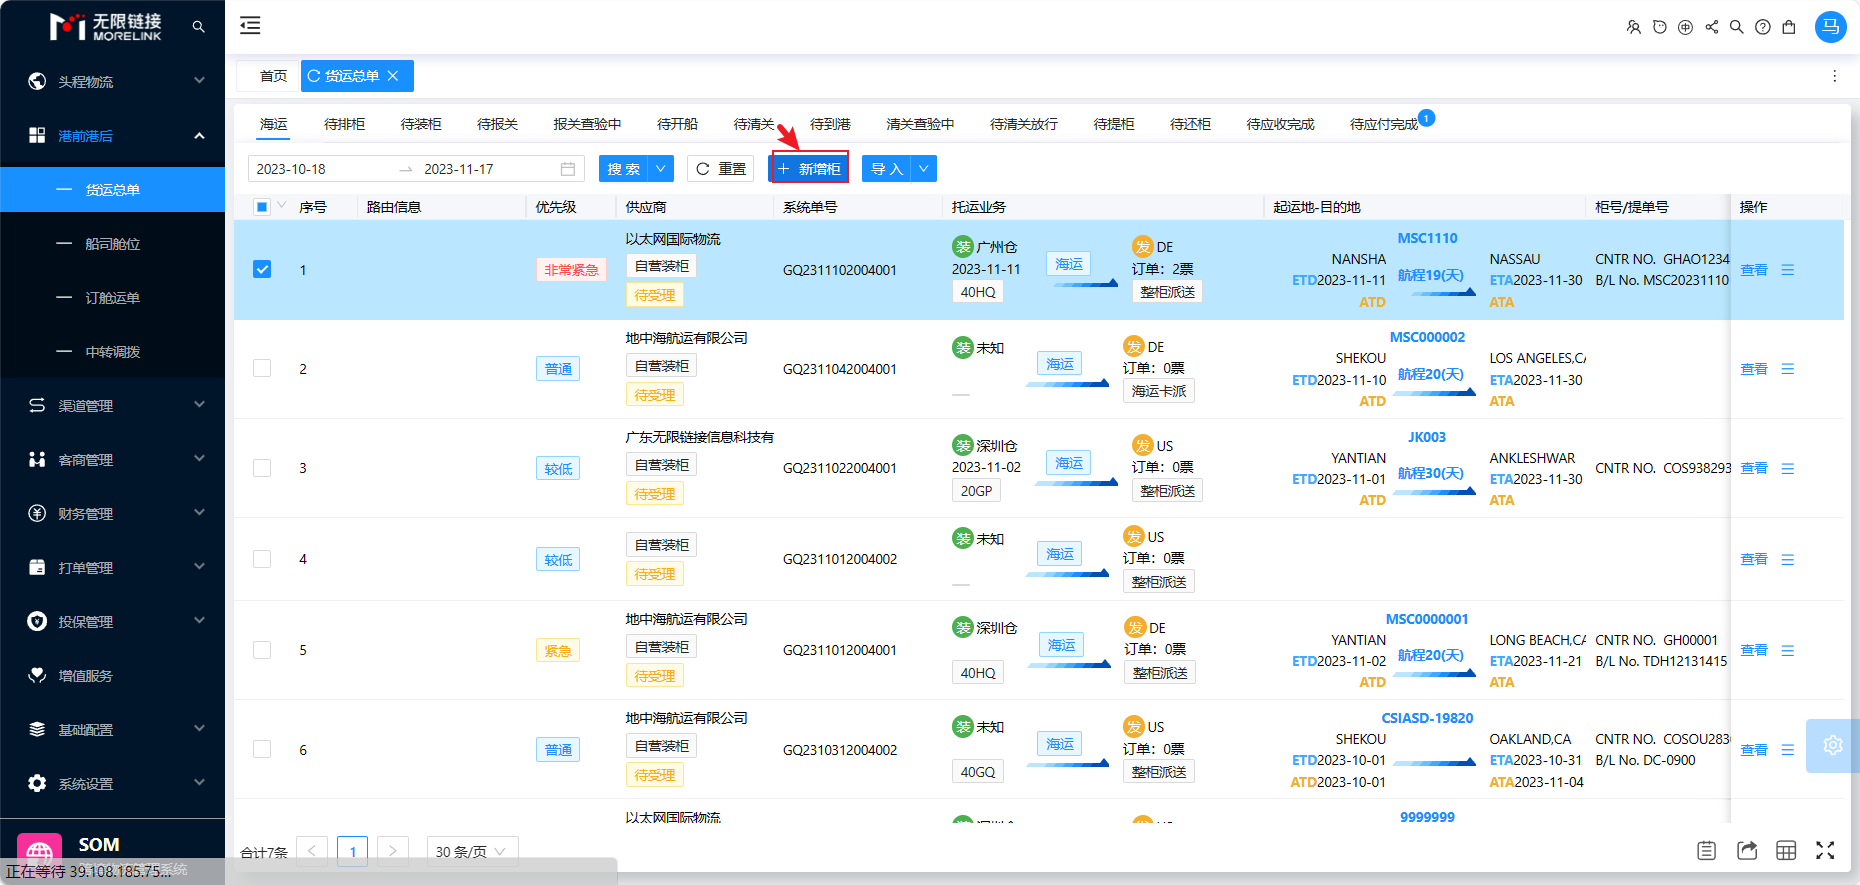The height and width of the screenshot is (885, 1860).
Task: Open more actions menu for row 3
Action: (x=1788, y=468)
